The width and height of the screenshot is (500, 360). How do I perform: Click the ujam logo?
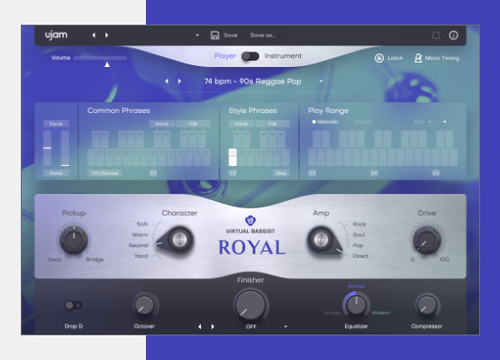[x=56, y=35]
